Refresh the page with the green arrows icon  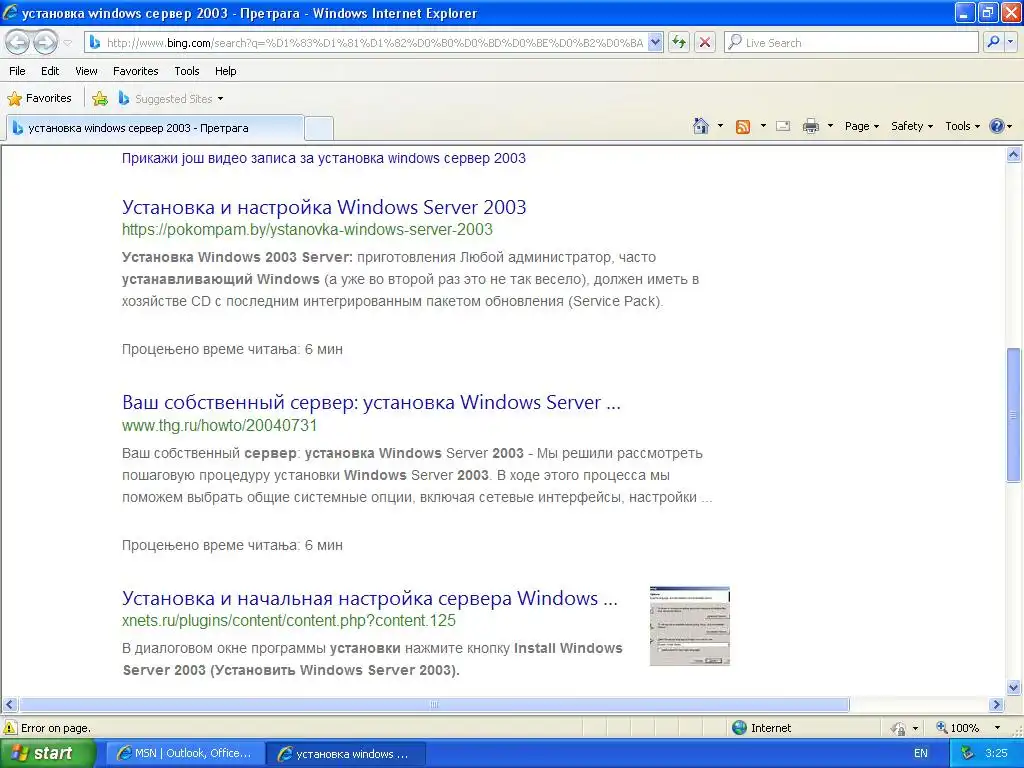pos(679,42)
